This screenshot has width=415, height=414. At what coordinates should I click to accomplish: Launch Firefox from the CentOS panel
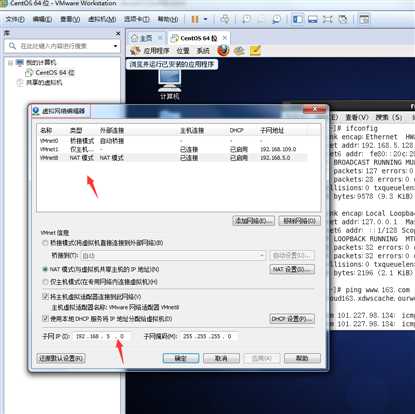pyautogui.click(x=223, y=51)
